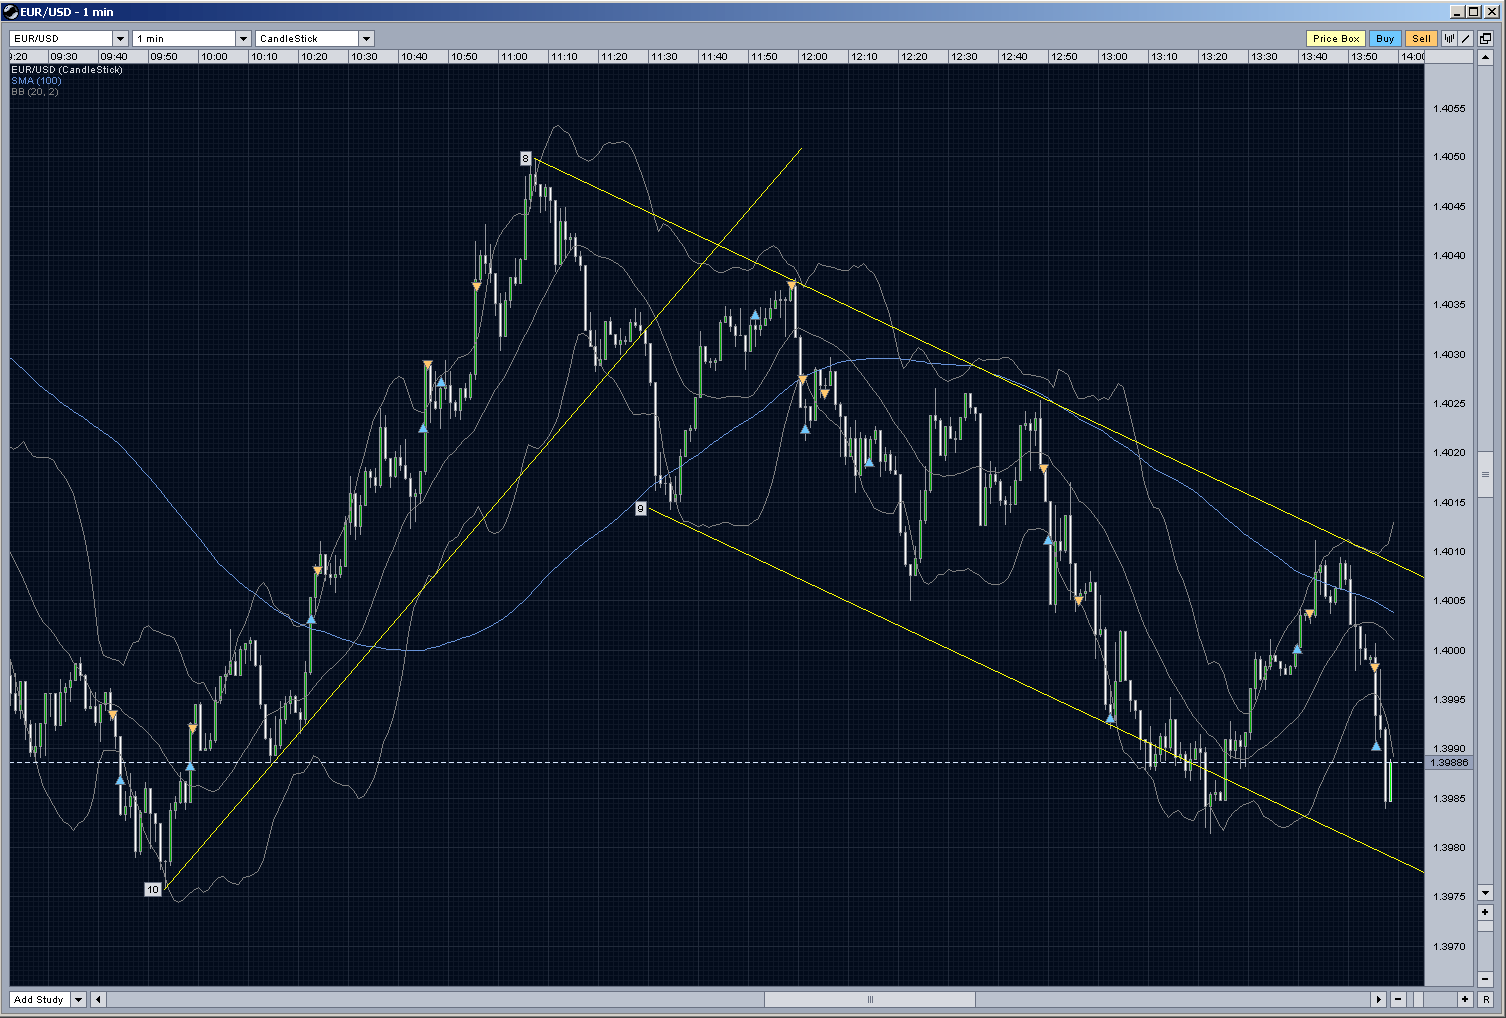This screenshot has width=1506, height=1018.
Task: Click the horizontal zoom in plus button
Action: click(x=1465, y=999)
